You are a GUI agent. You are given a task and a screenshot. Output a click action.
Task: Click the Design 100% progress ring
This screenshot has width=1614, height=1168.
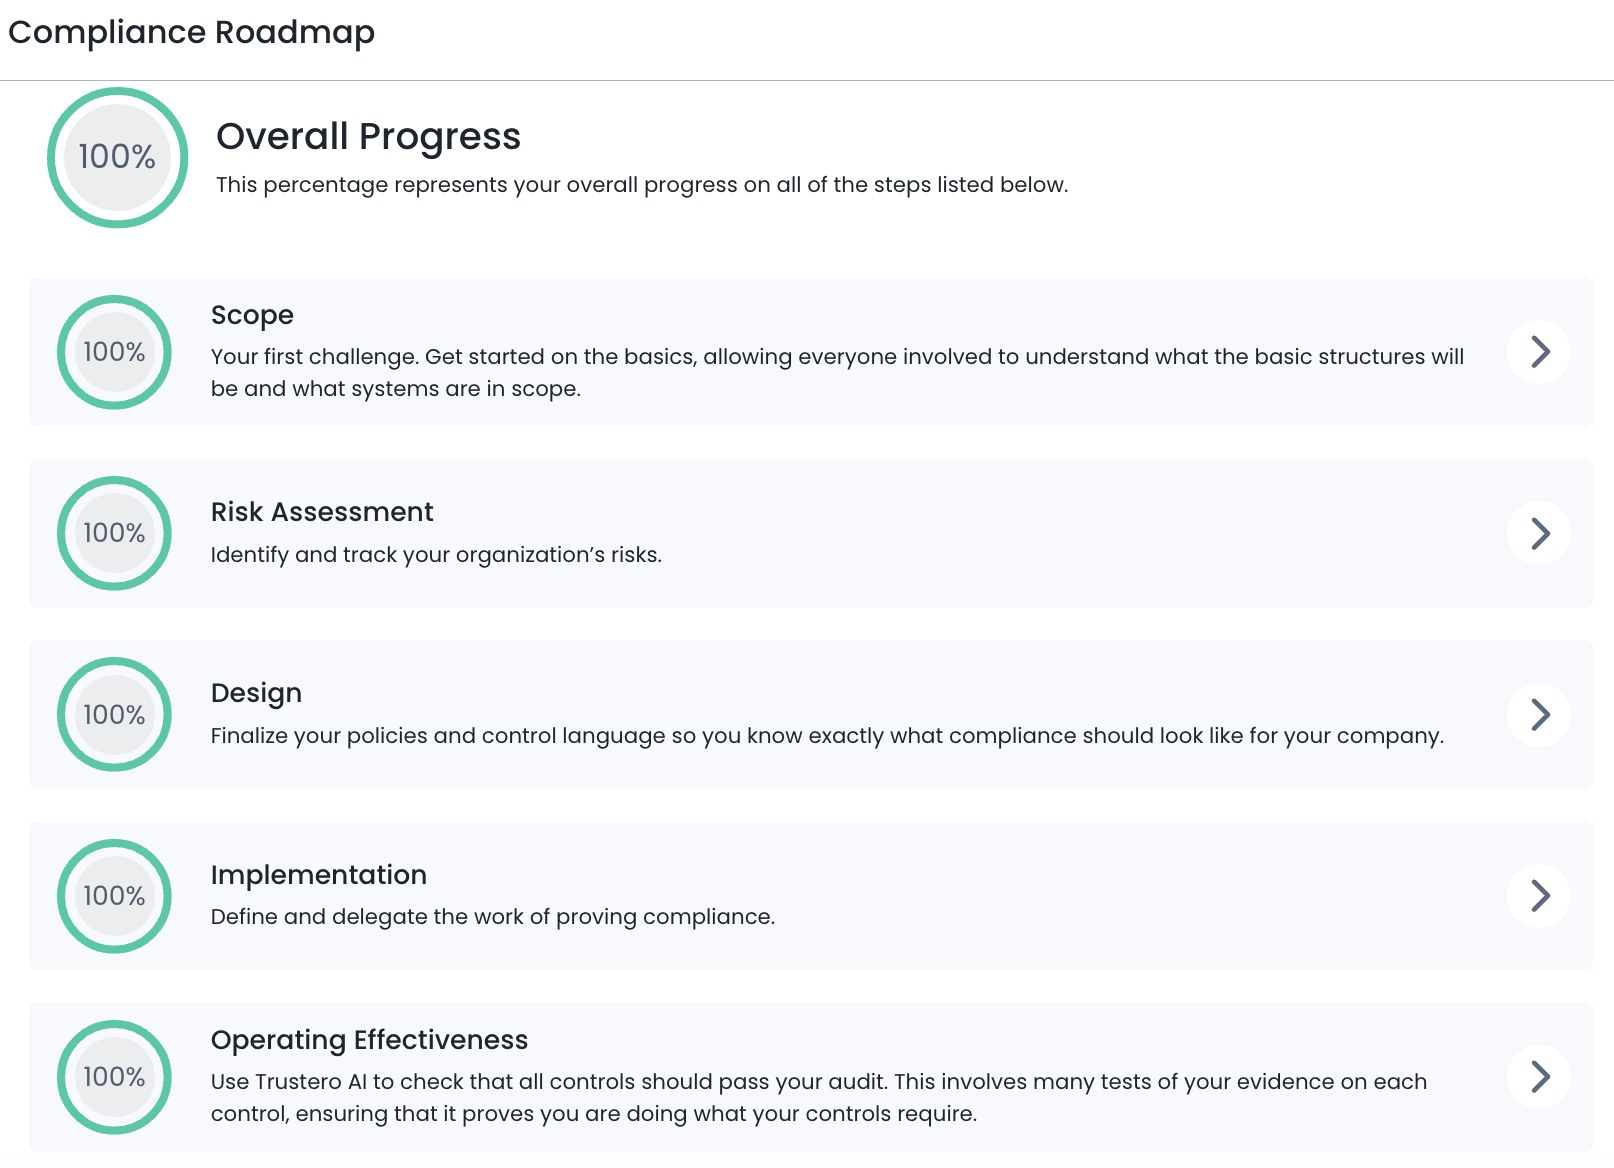(114, 714)
